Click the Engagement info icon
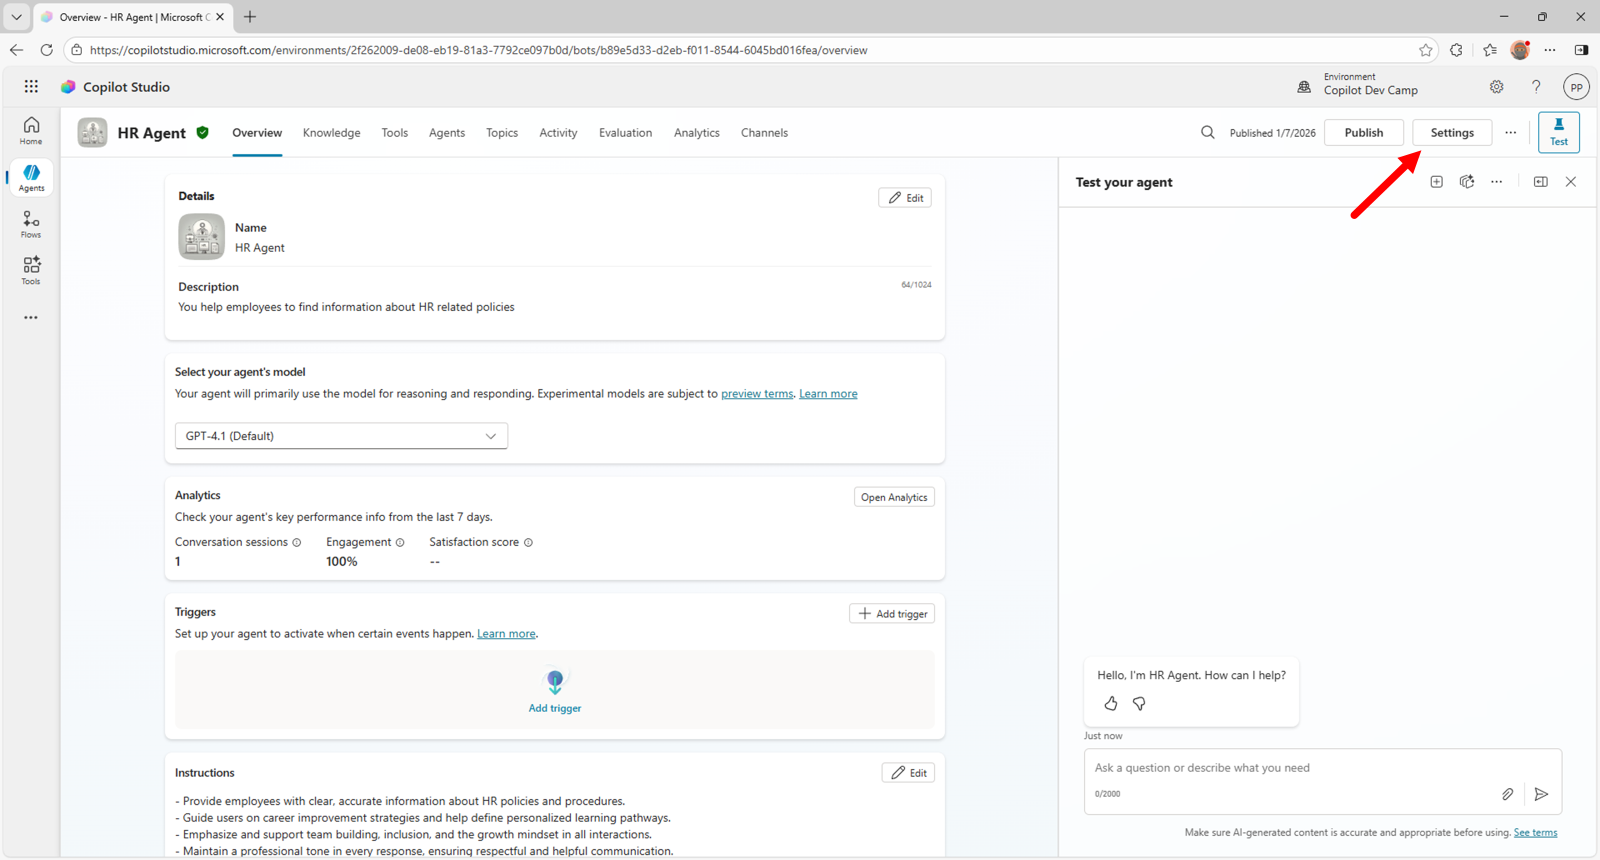 [x=400, y=543]
